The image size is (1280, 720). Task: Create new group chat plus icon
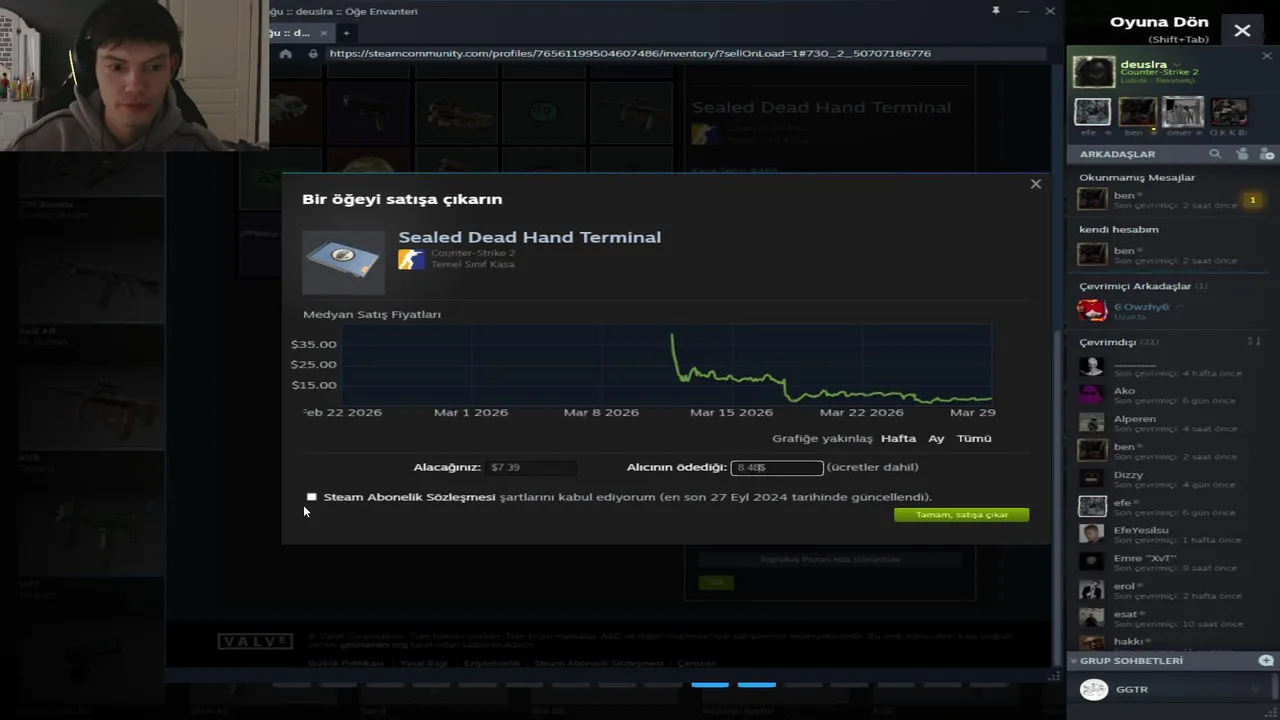[1266, 661]
